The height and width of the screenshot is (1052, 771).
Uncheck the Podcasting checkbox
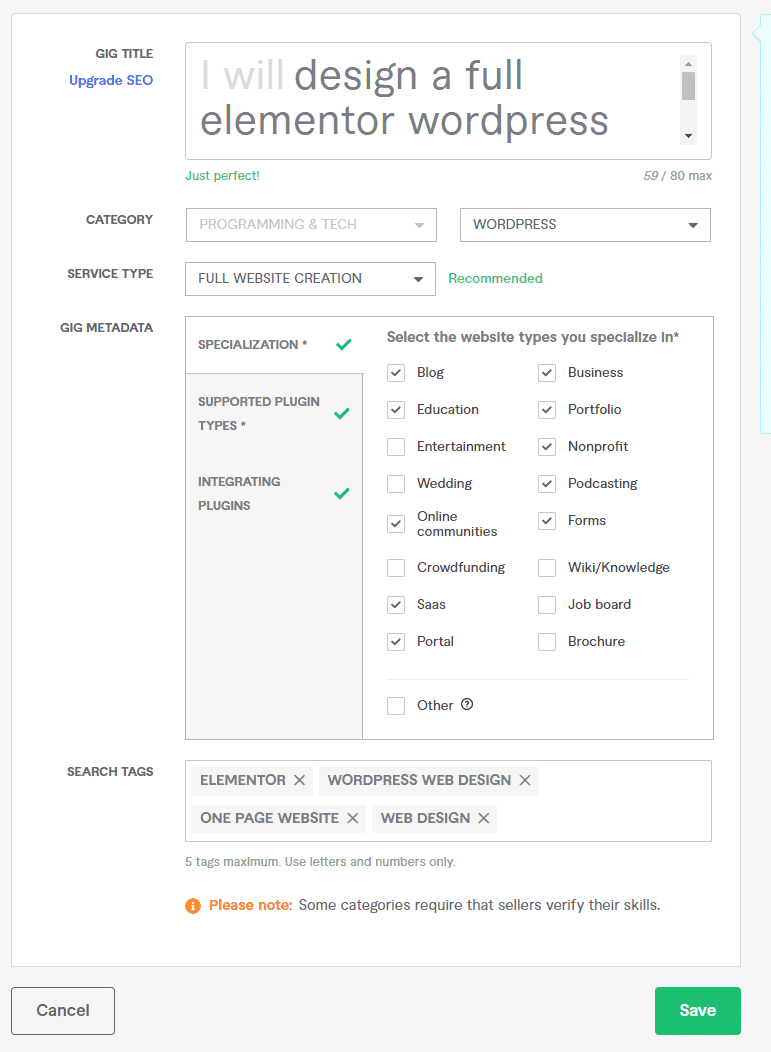pos(547,484)
